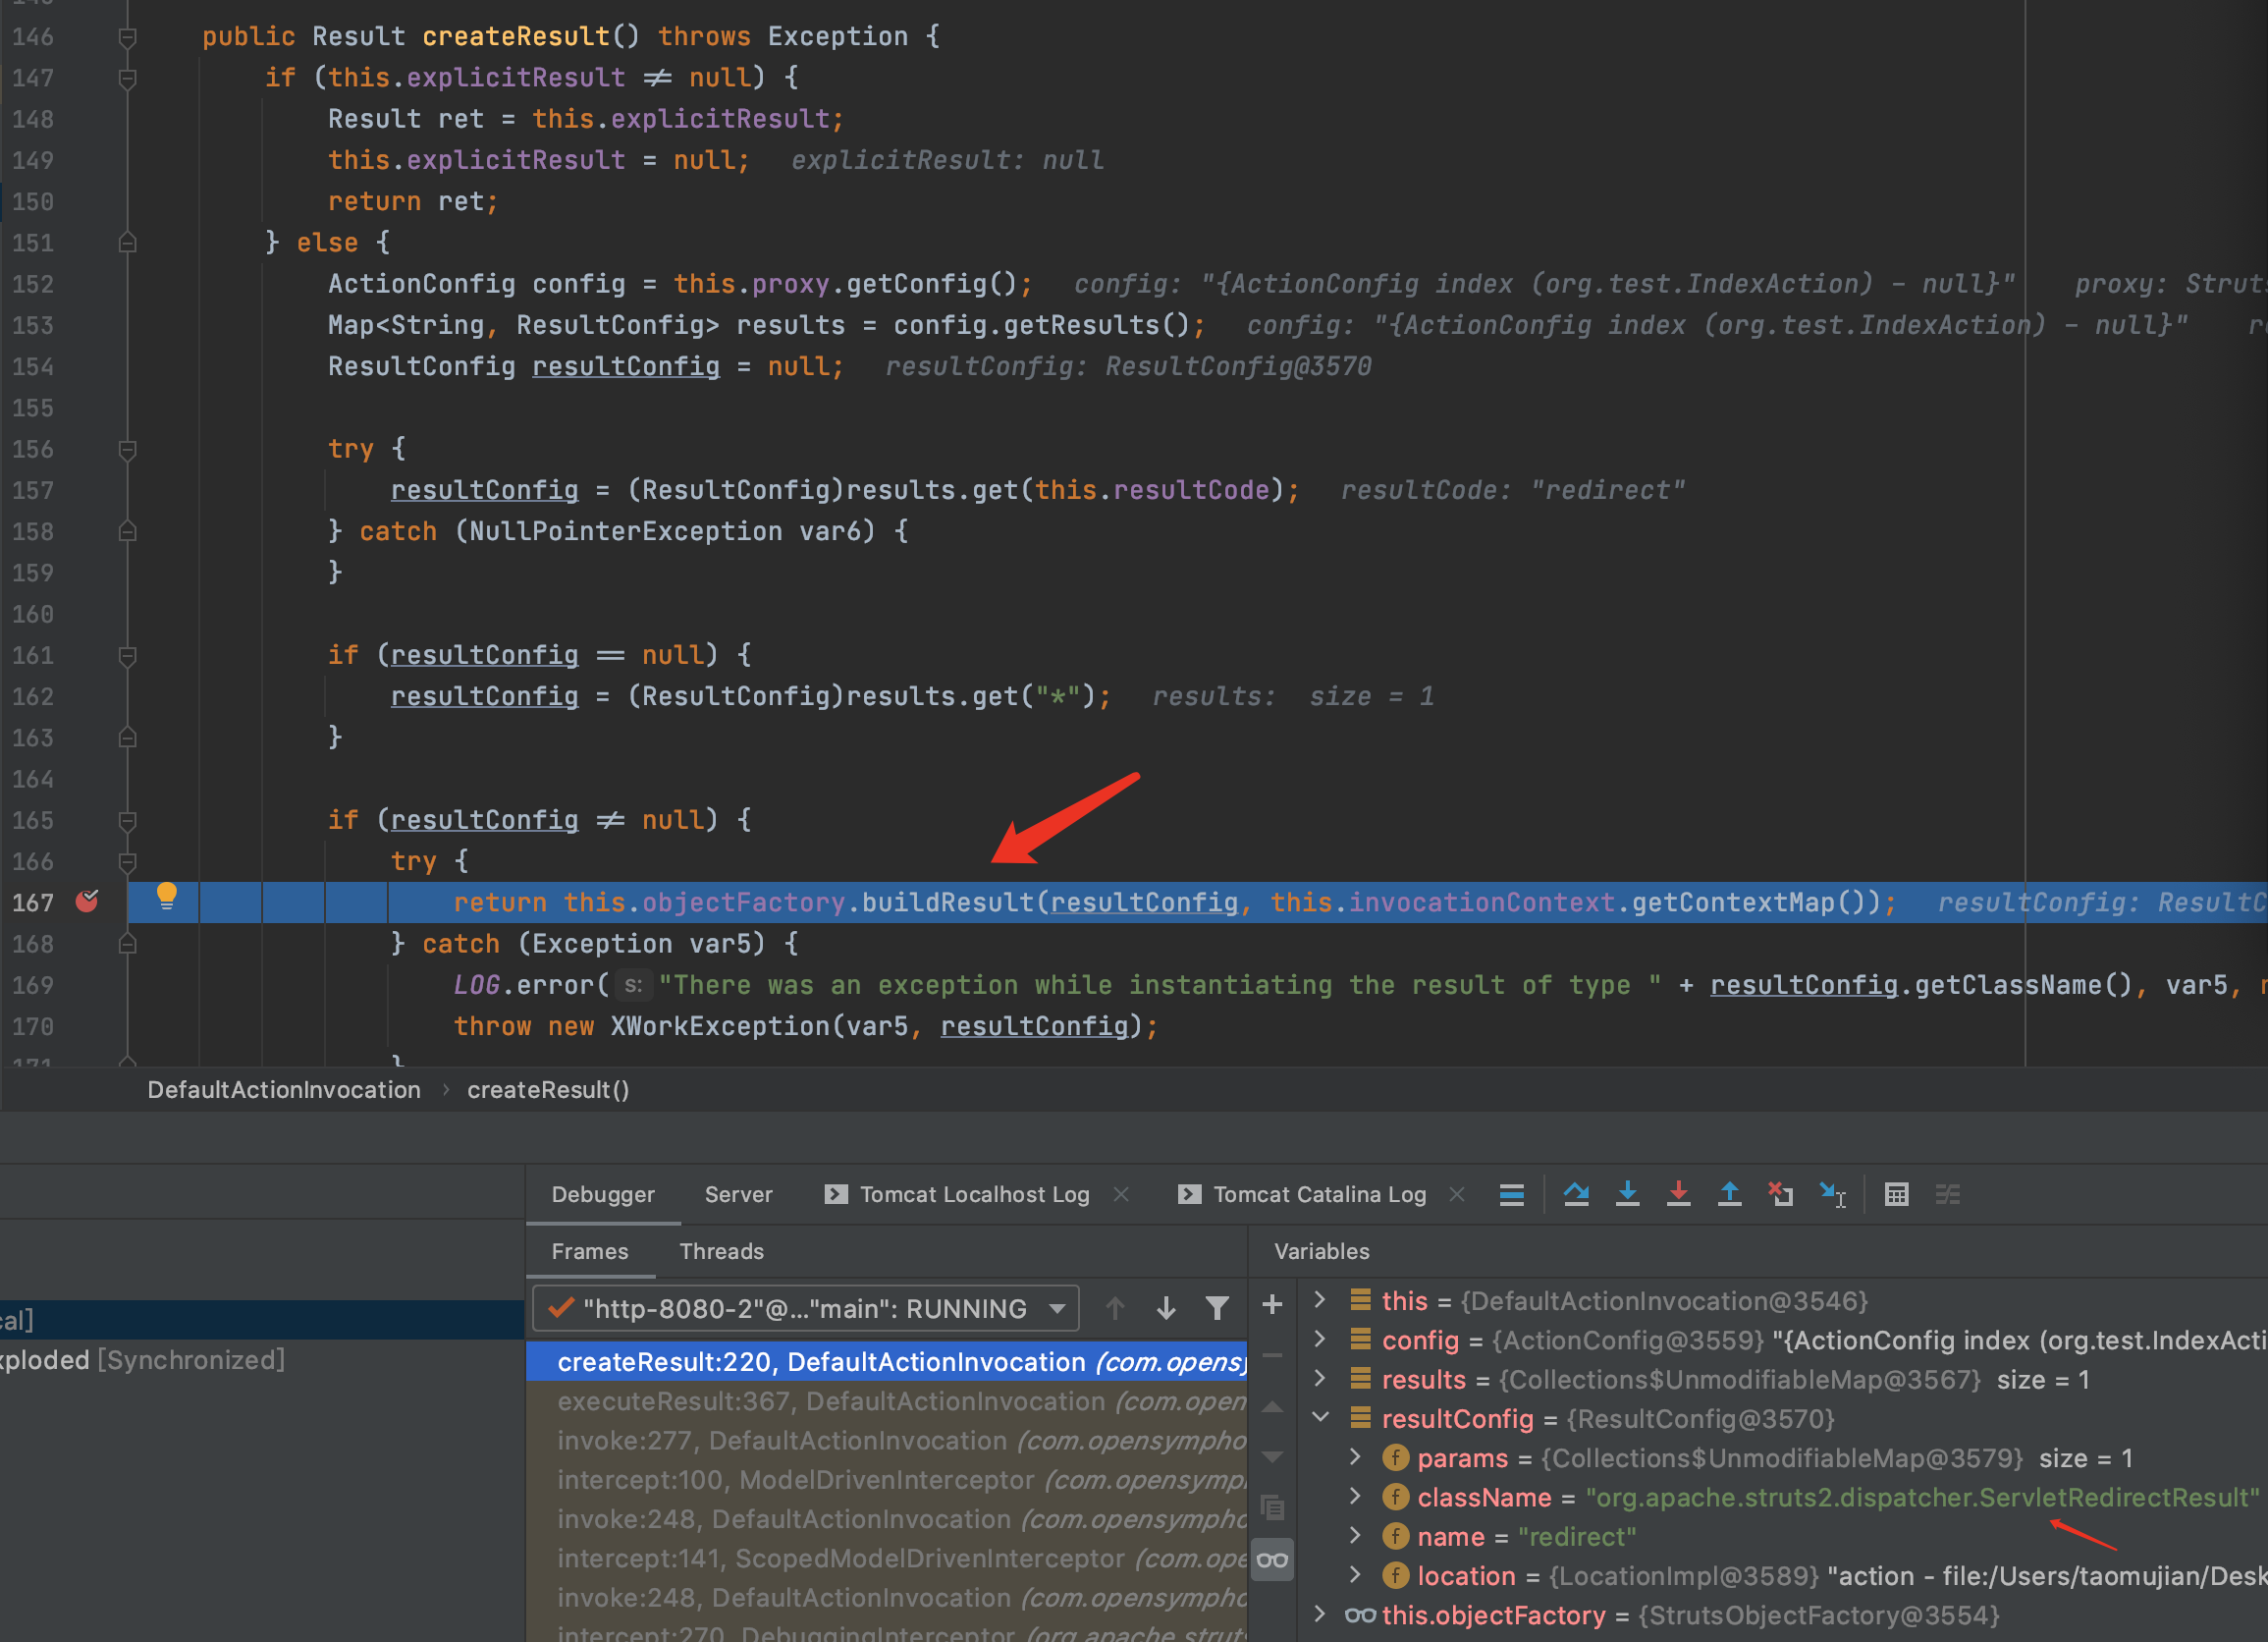The image size is (2268, 1642).
Task: Click the Duplicate Watch copy icon
Action: 1272,1507
